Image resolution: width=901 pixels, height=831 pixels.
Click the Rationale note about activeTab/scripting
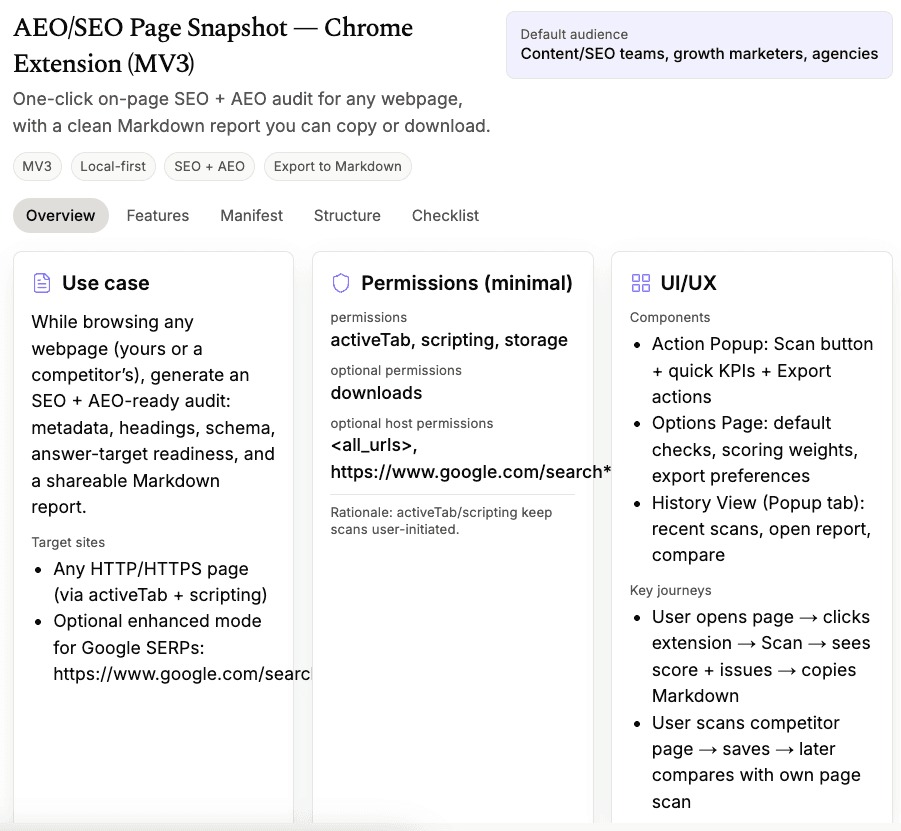(x=441, y=521)
